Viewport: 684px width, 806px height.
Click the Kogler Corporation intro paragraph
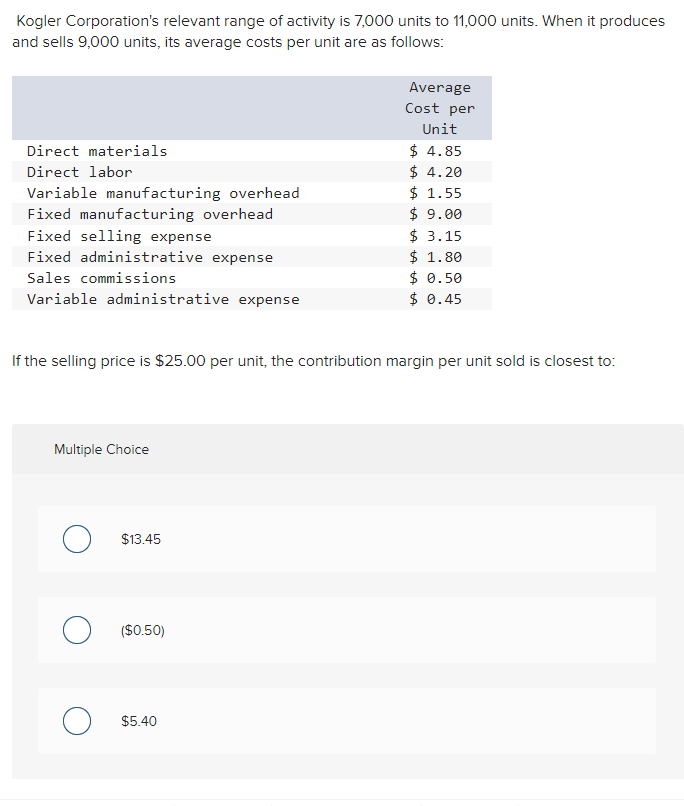click(x=339, y=31)
